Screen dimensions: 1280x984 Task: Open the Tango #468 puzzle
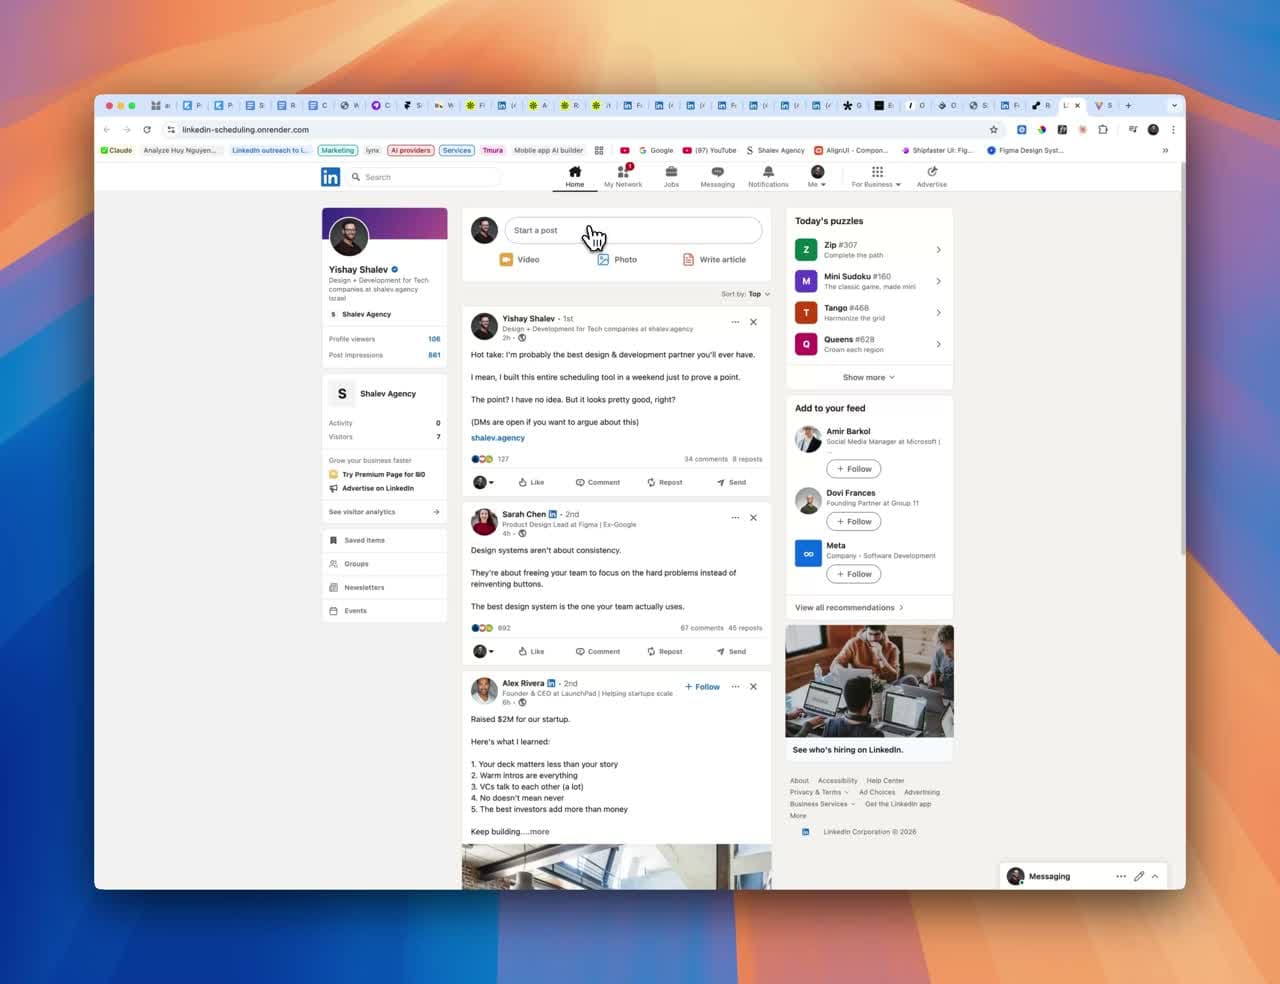[869, 312]
